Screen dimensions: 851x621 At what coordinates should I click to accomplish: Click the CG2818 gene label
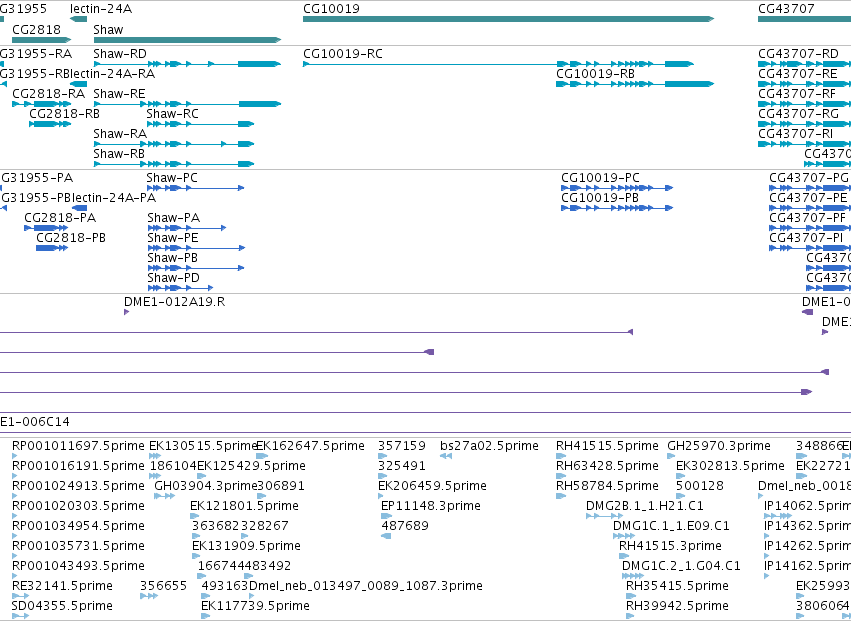tap(36, 30)
